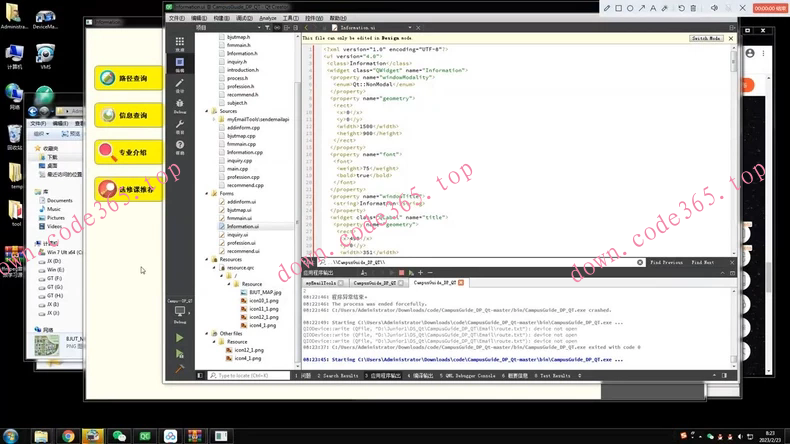This screenshot has width=790, height=444.
Task: Open the Welcome mode in Qt Creator sidebar
Action: coord(180,44)
